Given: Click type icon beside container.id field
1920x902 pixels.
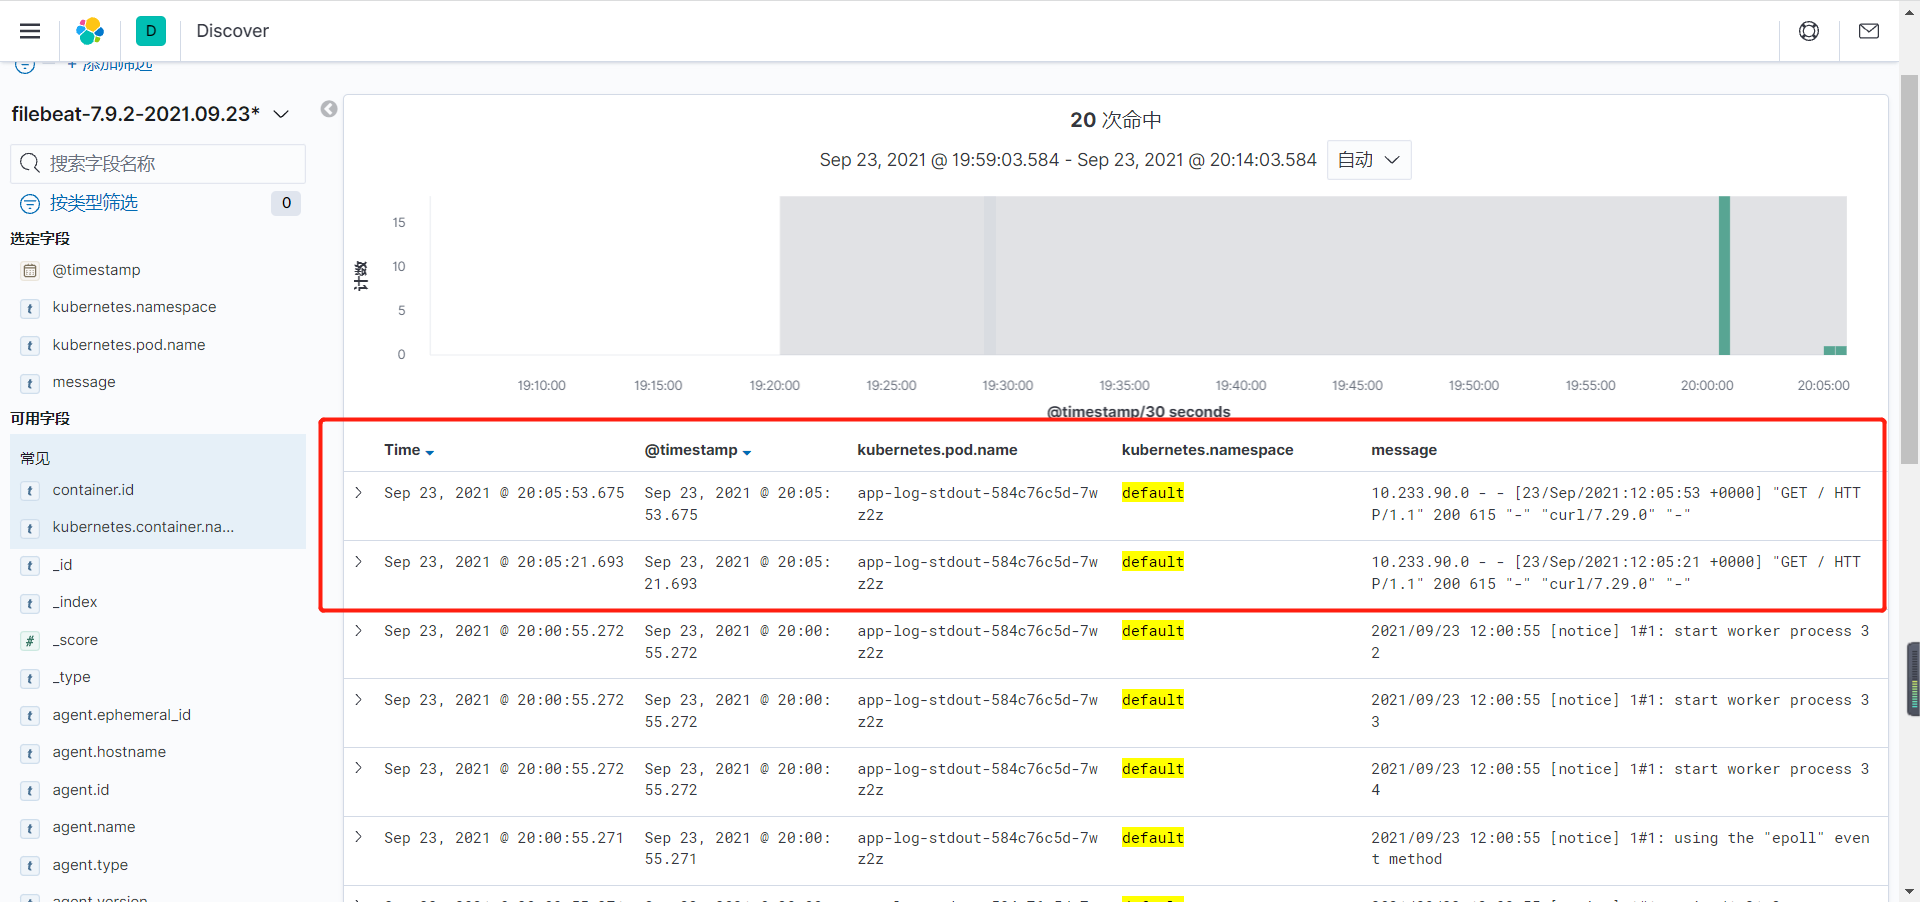Looking at the screenshot, I should point(30,491).
